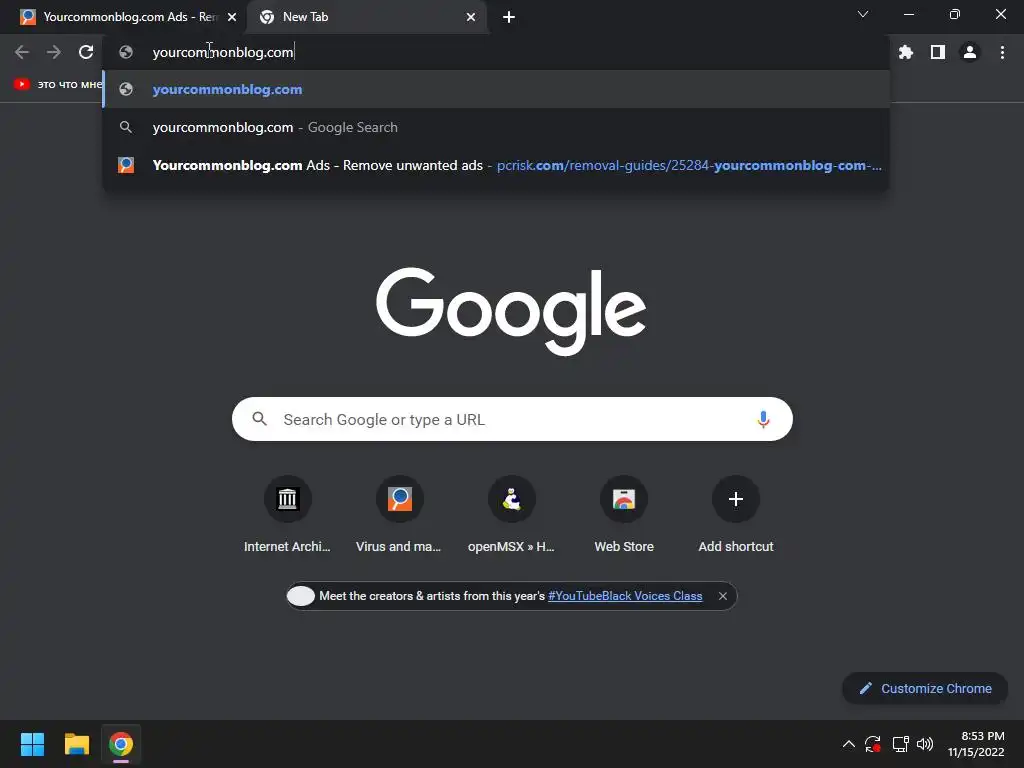
Task: Open the YouTube bookmark in the bookmarks bar
Action: point(57,84)
